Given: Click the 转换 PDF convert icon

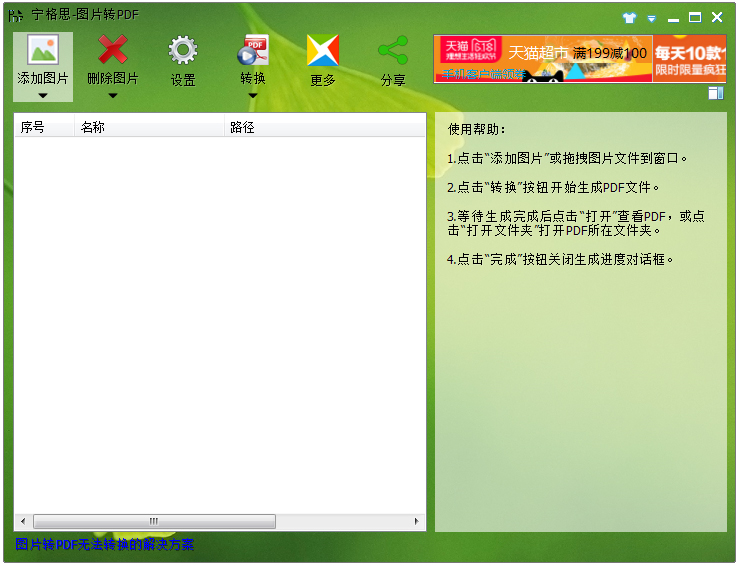Looking at the screenshot, I should click(x=253, y=49).
